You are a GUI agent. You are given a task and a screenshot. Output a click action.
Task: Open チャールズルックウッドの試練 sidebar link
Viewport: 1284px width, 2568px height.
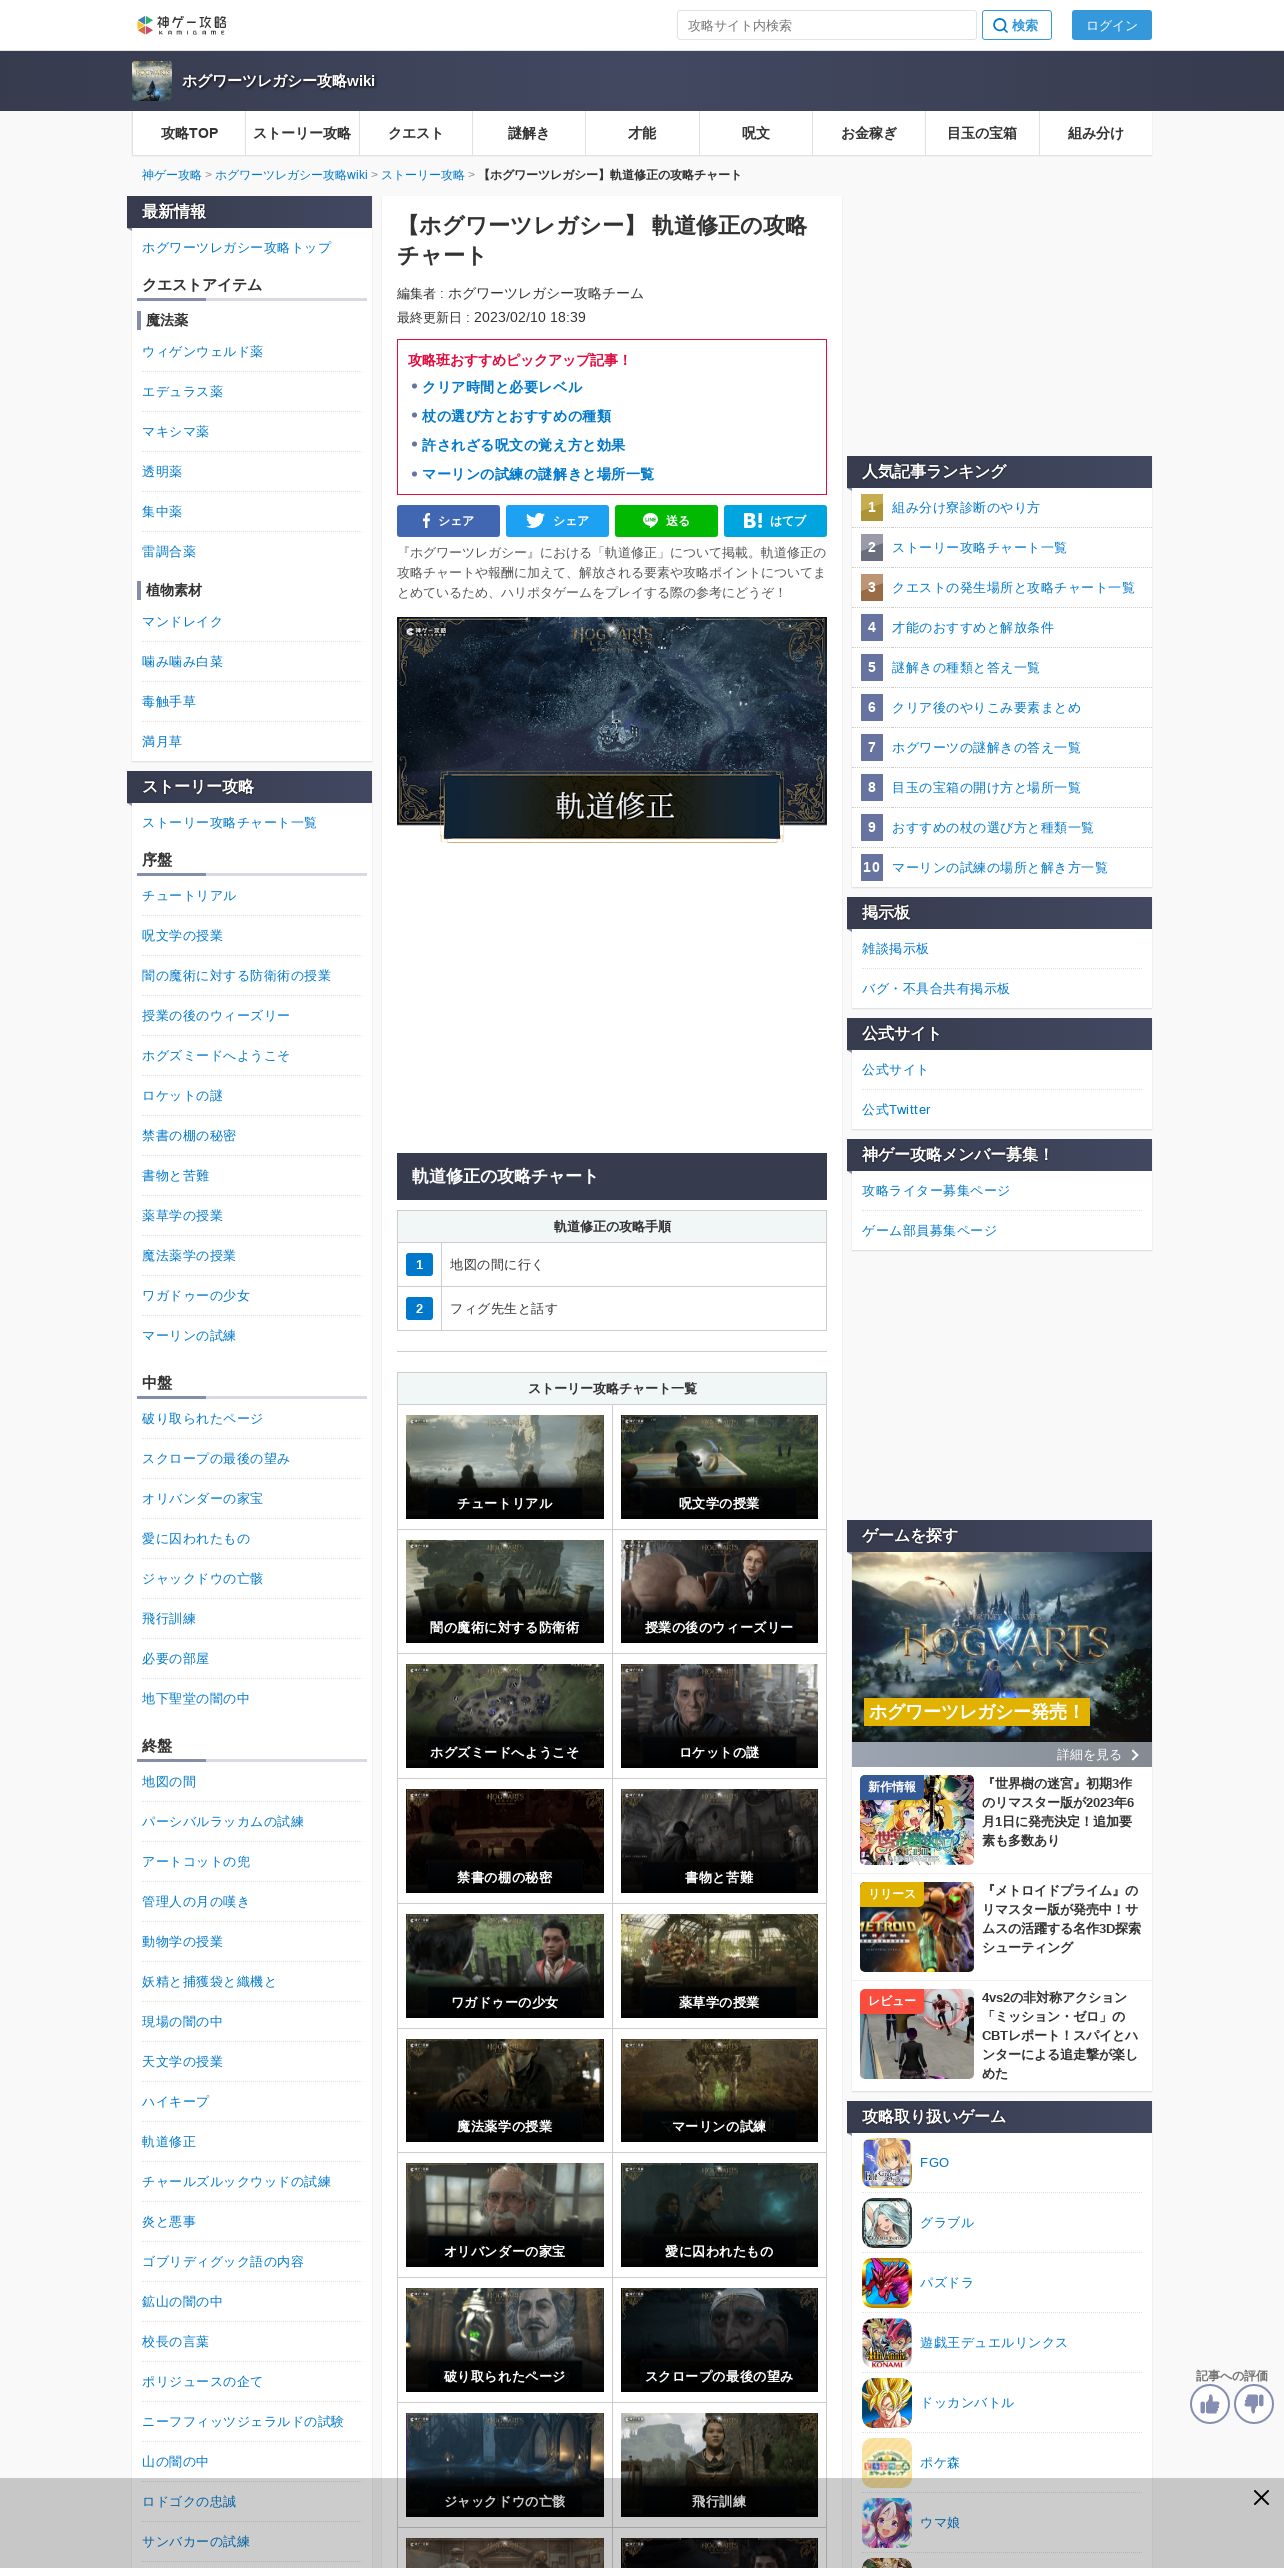coord(236,2182)
